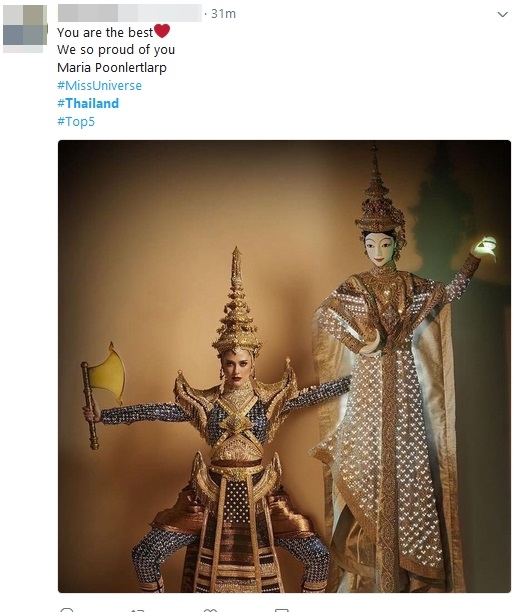
Task: Open the tweet options chevron menu
Action: tap(503, 14)
